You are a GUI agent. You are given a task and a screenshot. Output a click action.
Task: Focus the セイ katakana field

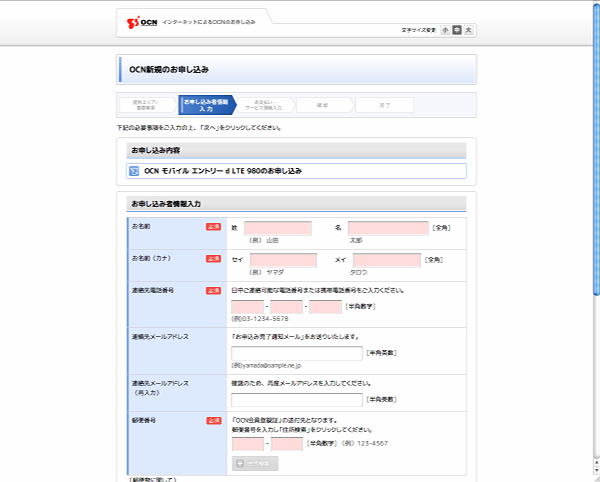pyautogui.click(x=284, y=260)
